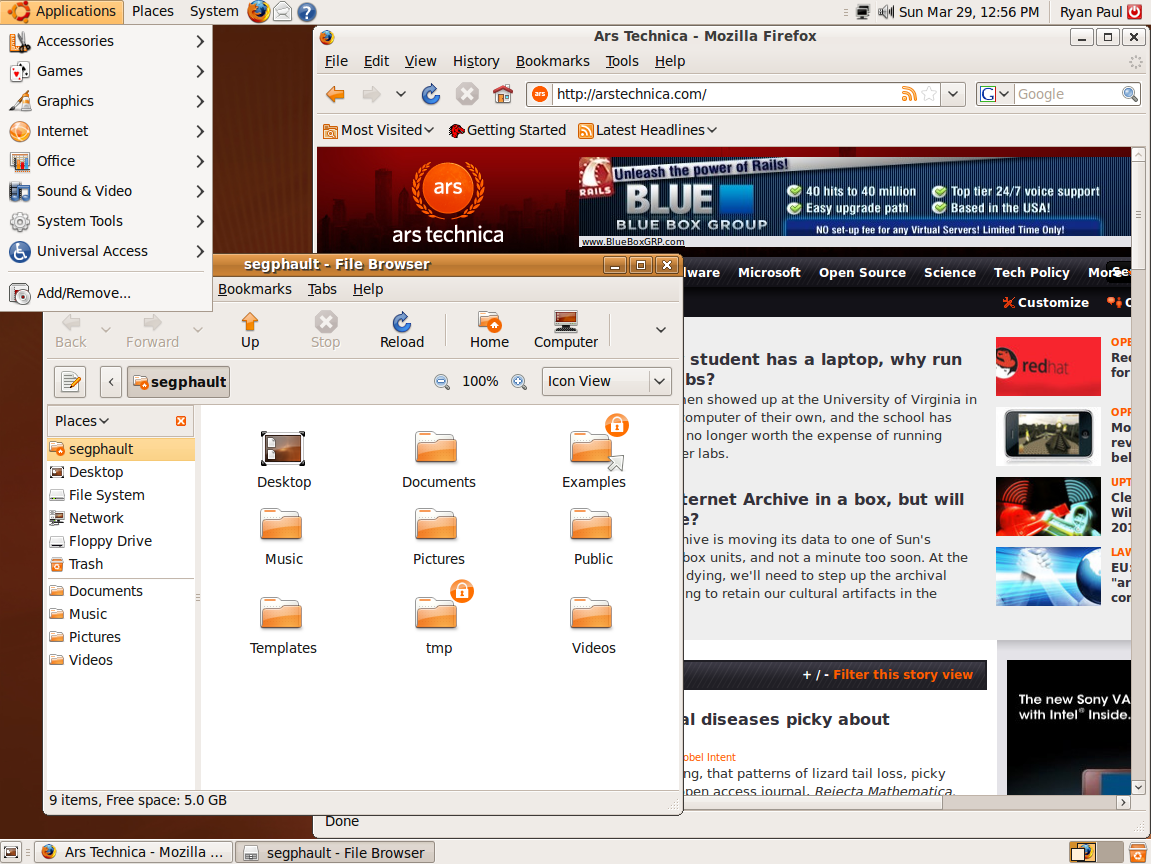Click Firefox back arrow button
The height and width of the screenshot is (866, 1151).
335,94
